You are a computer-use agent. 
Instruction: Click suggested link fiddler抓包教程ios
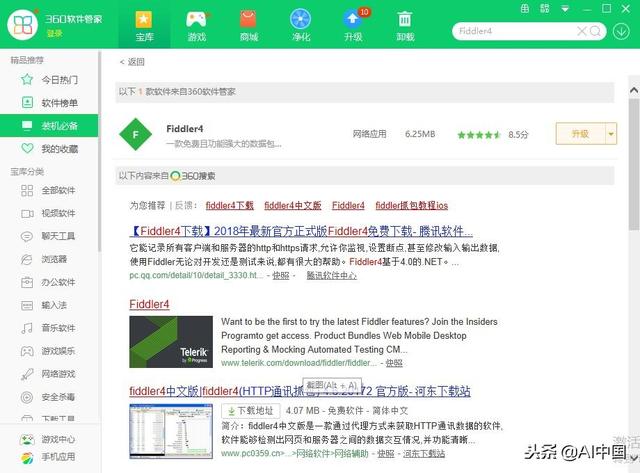411,205
